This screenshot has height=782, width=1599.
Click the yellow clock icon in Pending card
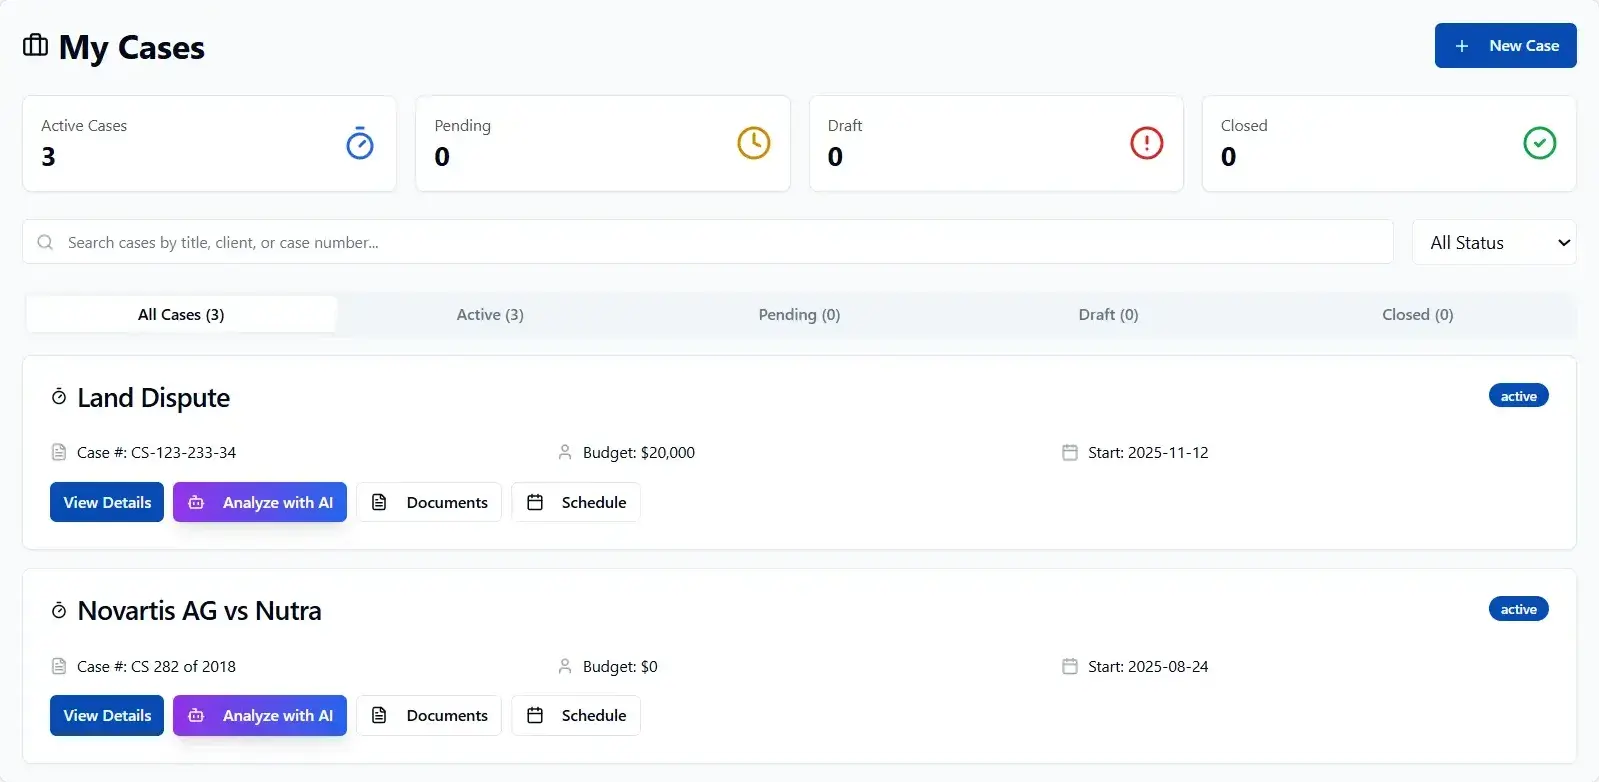(x=754, y=143)
